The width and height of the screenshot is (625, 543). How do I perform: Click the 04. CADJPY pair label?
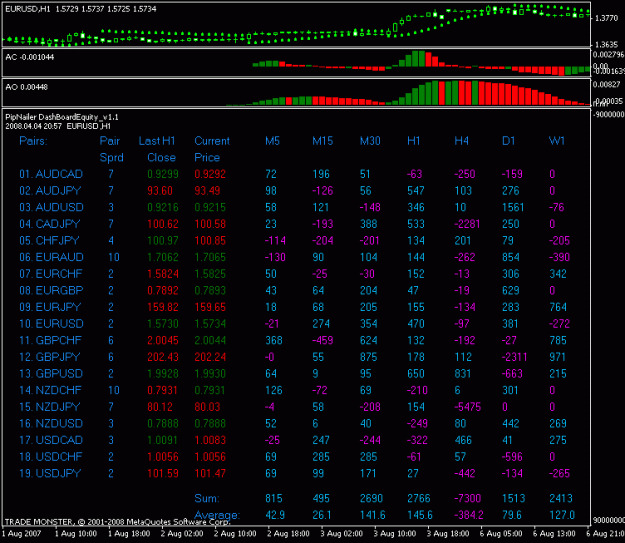[50, 224]
